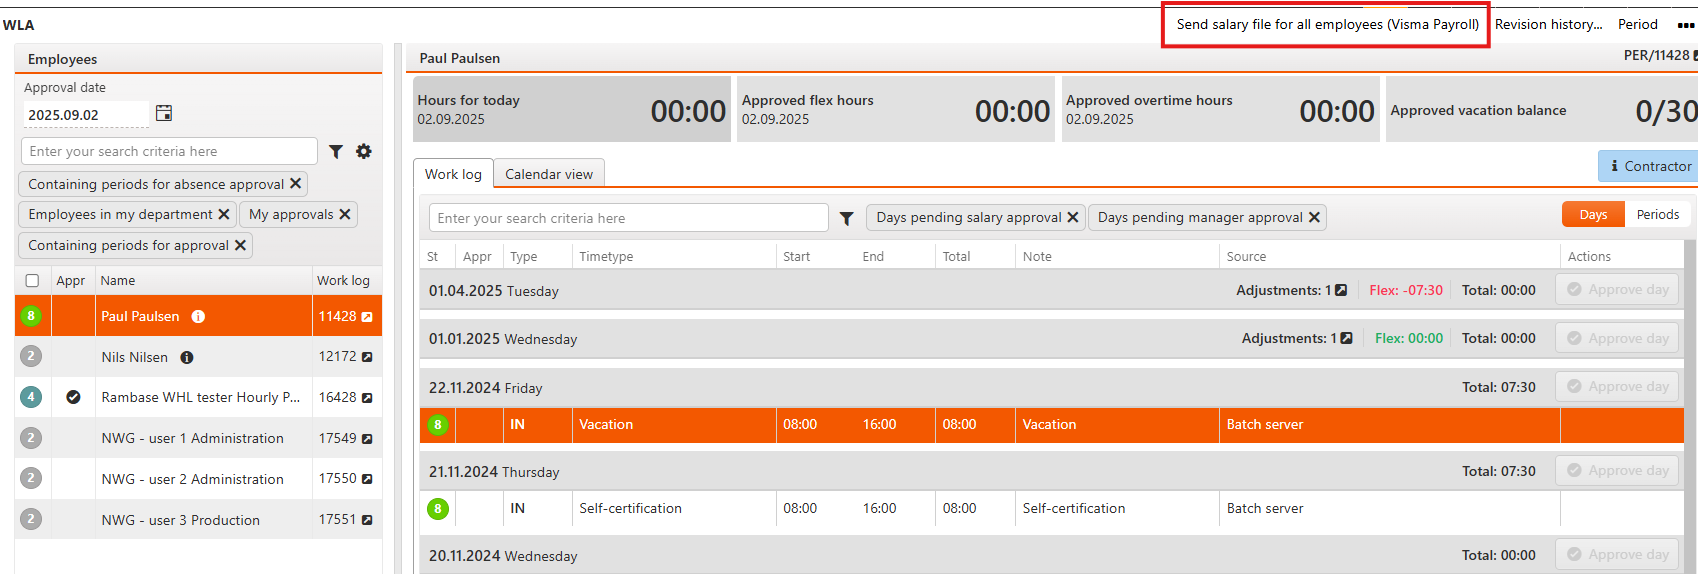Click the employee list filter funnel icon
This screenshot has width=1698, height=574.
pos(336,152)
